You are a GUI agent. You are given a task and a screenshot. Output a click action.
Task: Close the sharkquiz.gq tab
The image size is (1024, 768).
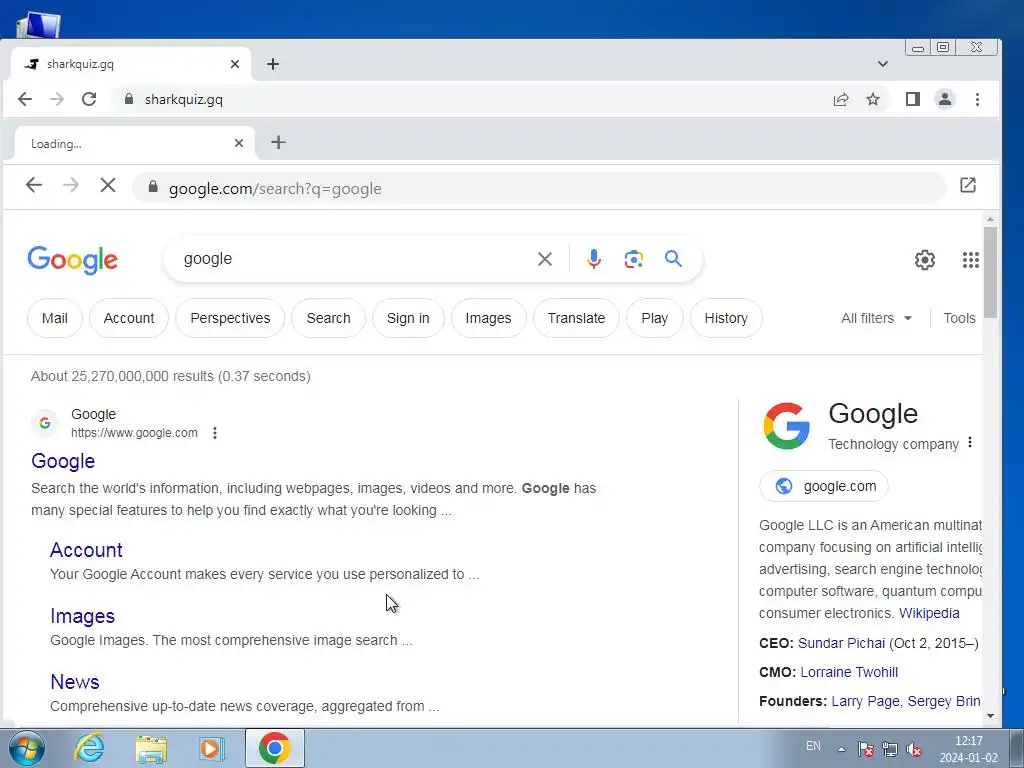235,64
